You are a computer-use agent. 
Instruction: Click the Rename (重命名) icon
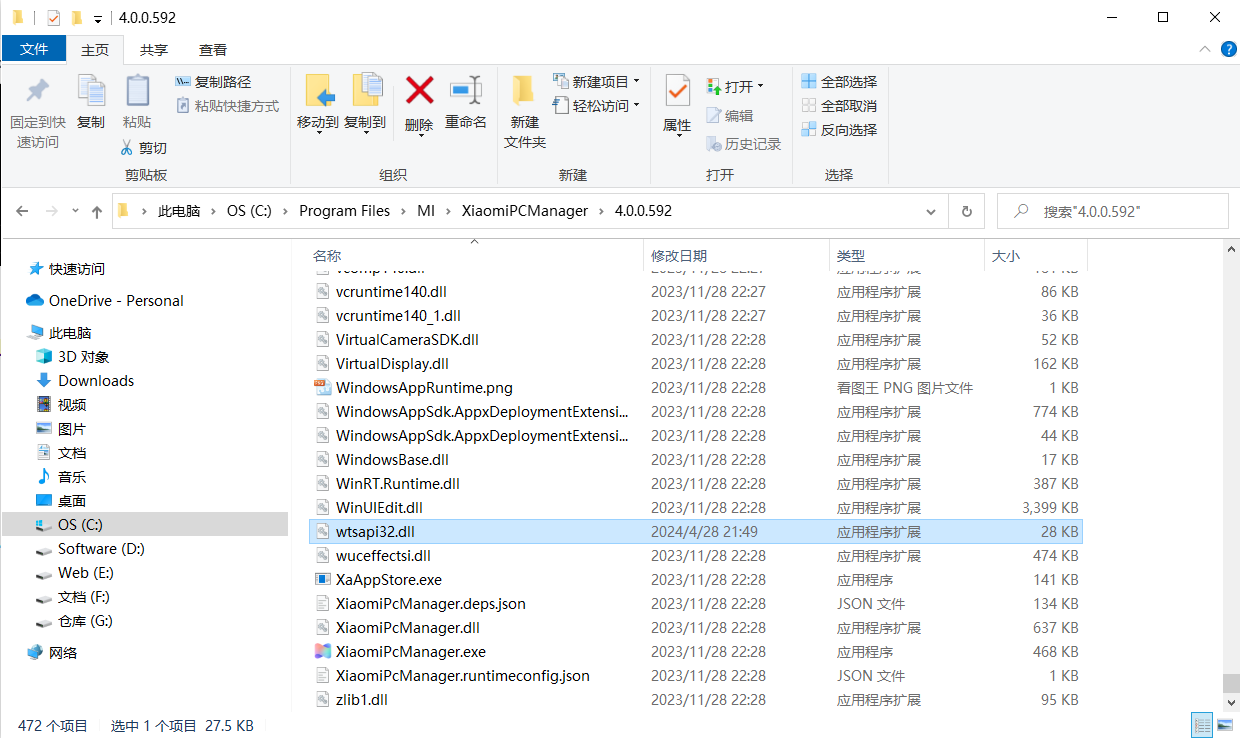pyautogui.click(x=466, y=90)
